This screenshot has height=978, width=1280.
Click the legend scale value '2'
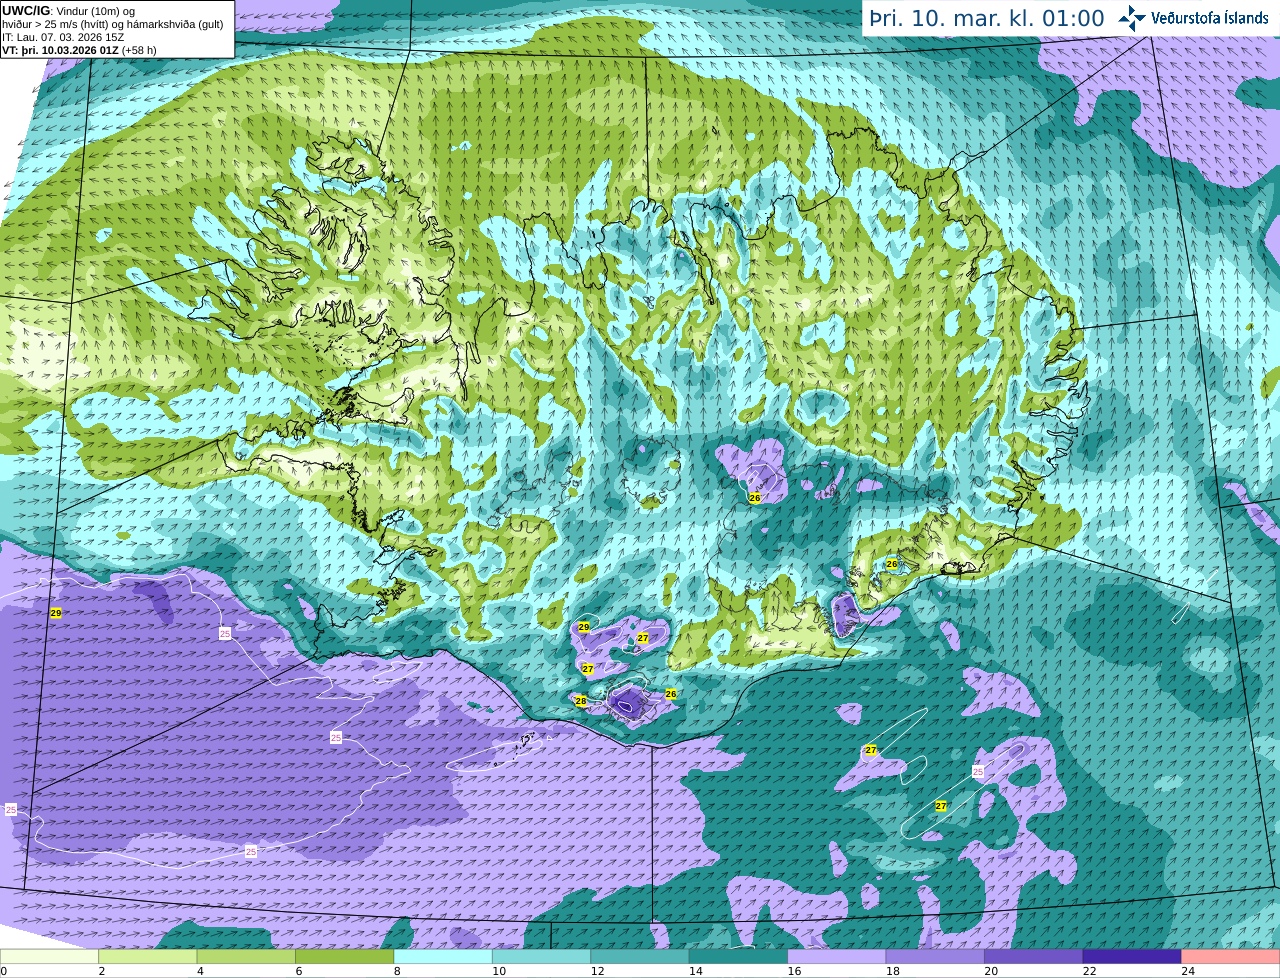[102, 971]
